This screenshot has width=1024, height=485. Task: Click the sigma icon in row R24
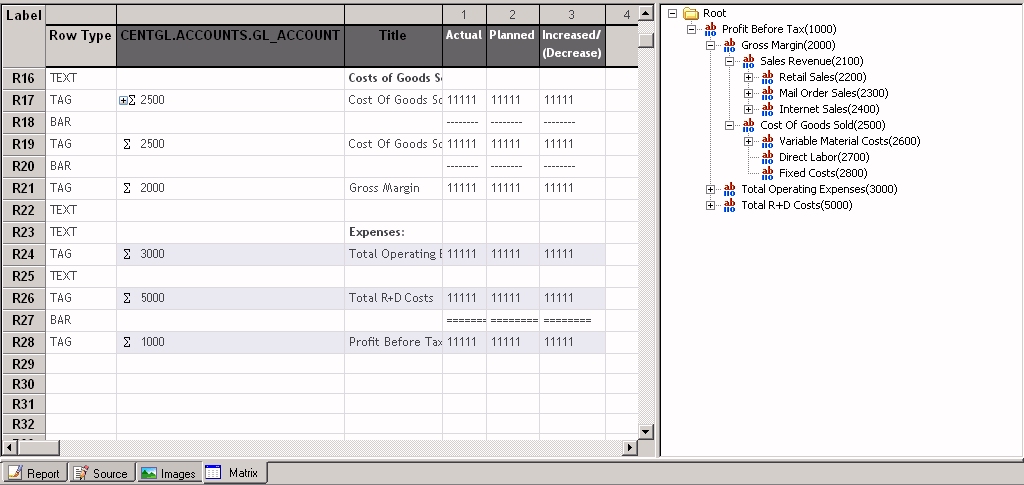pyautogui.click(x=127, y=254)
